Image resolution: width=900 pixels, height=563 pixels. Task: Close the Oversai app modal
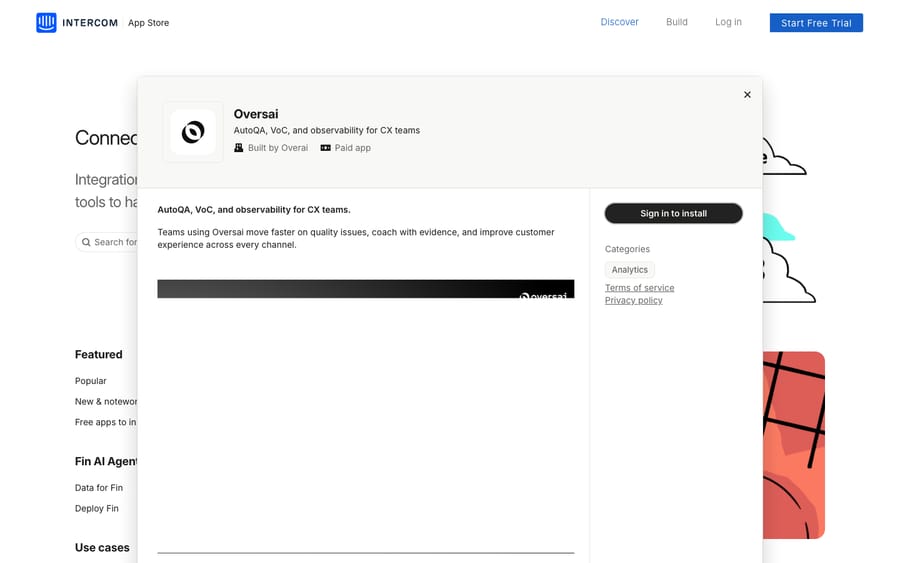click(x=747, y=95)
